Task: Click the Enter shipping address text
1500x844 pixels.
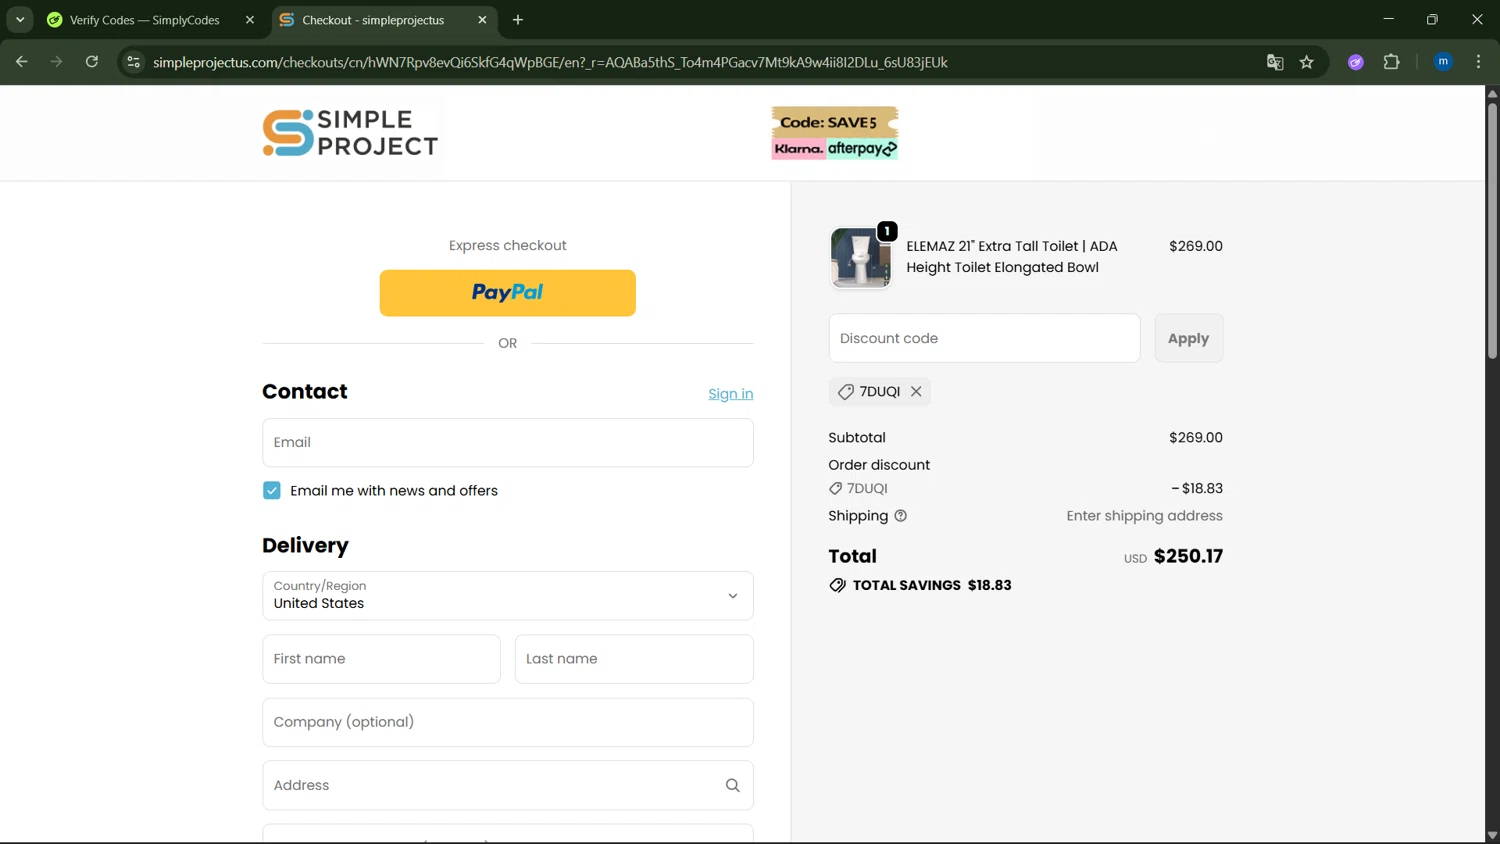Action: click(1144, 516)
